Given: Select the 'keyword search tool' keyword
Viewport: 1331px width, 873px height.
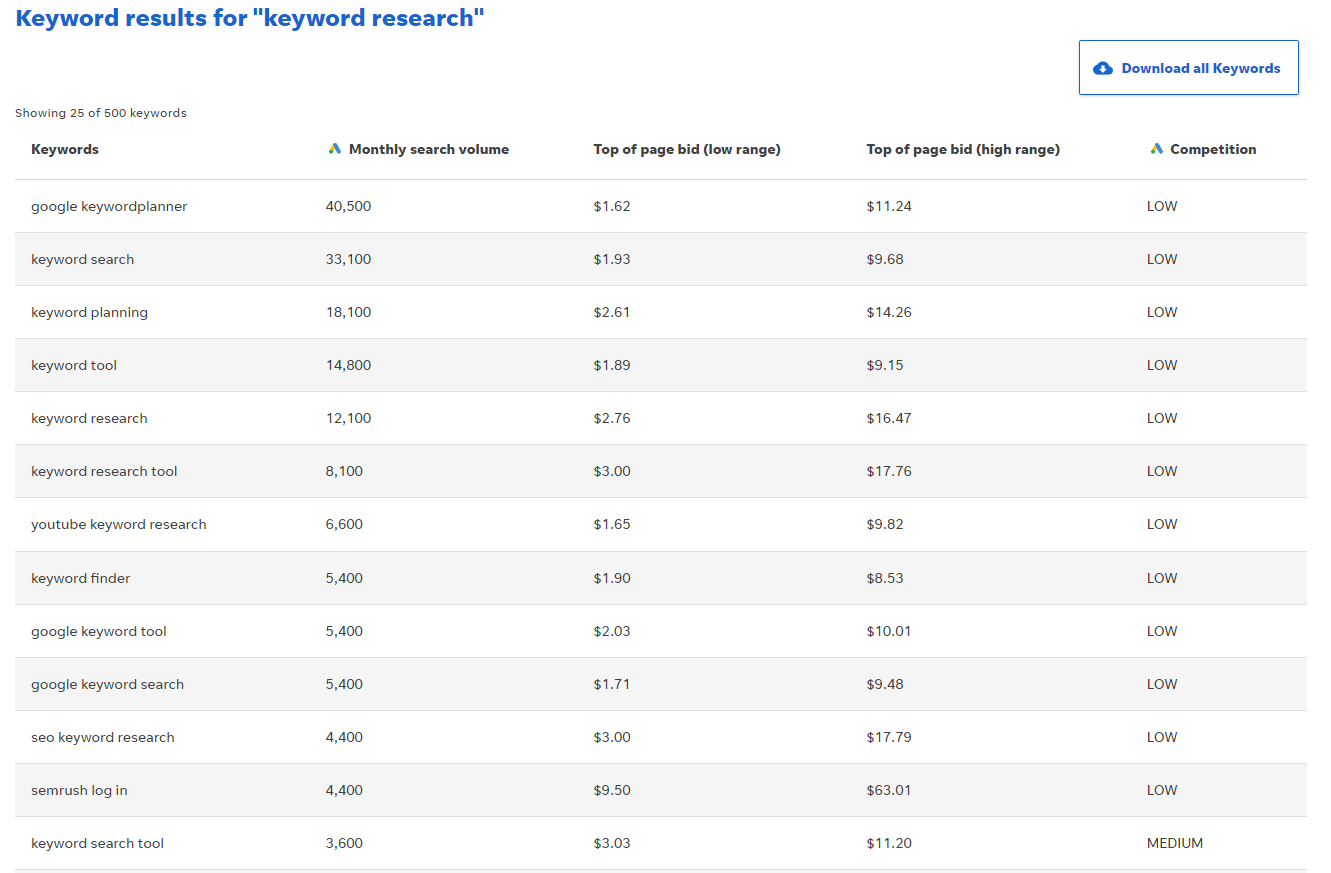Looking at the screenshot, I should point(97,843).
